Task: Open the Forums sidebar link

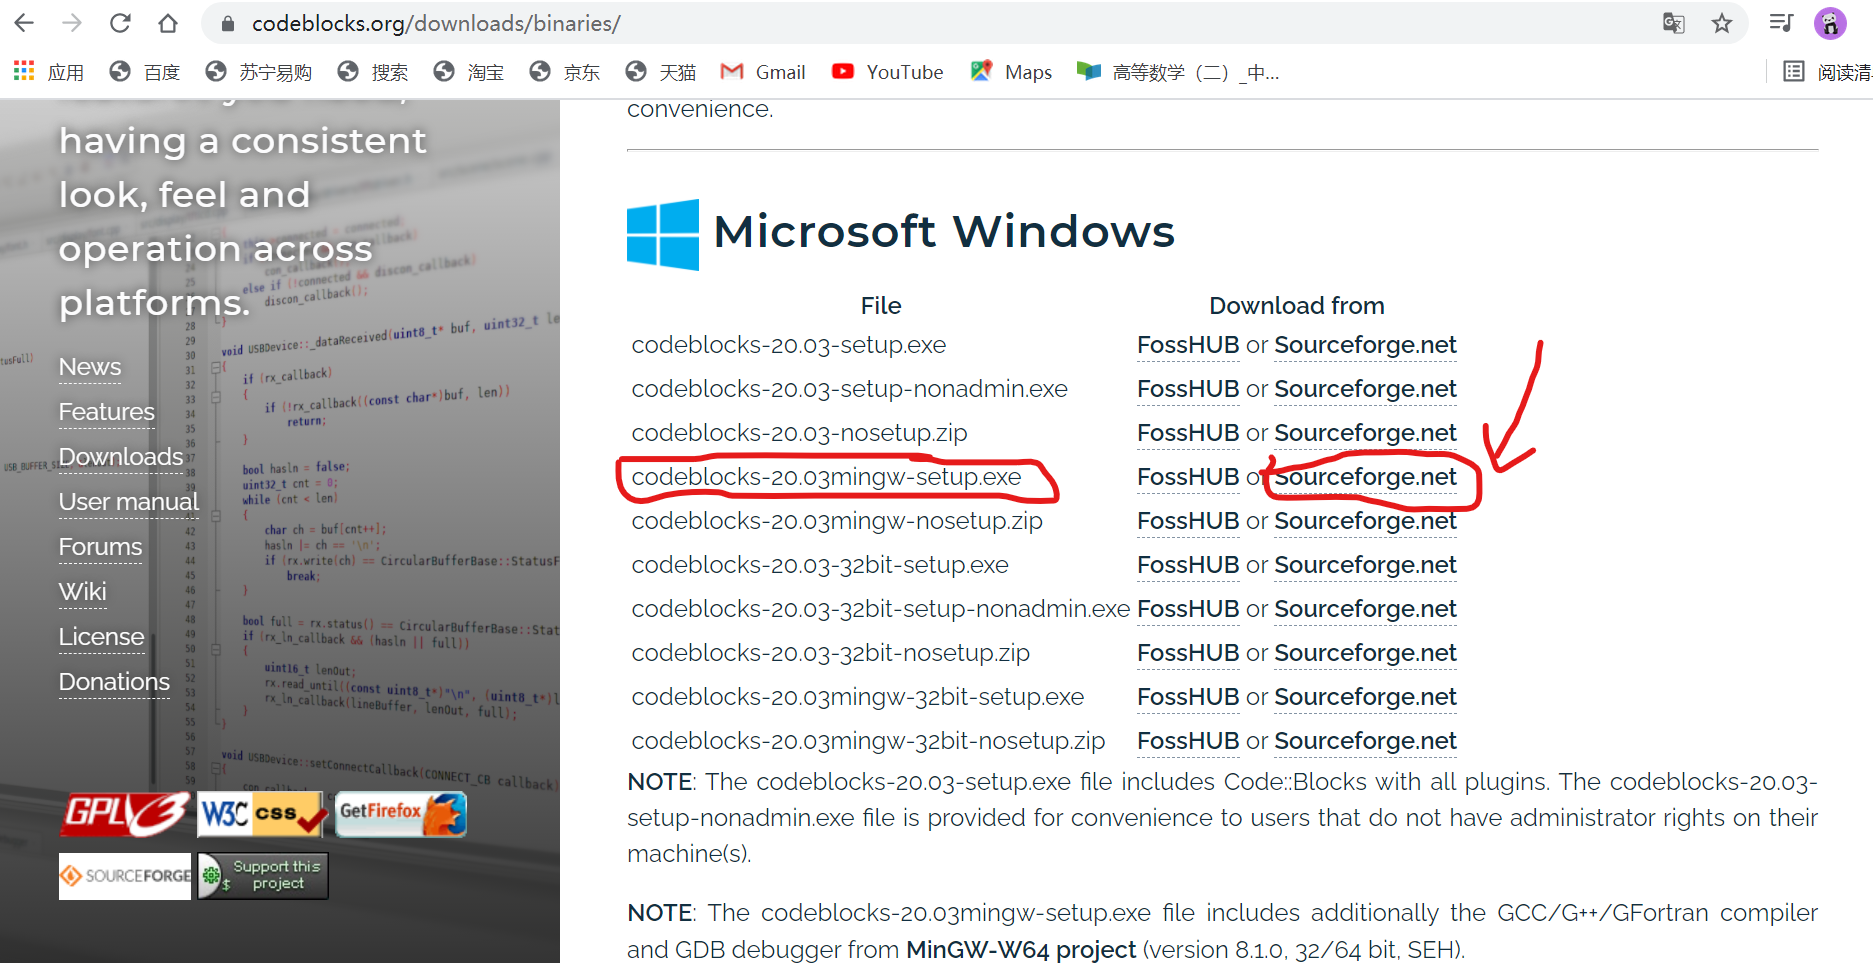Action: coord(100,547)
